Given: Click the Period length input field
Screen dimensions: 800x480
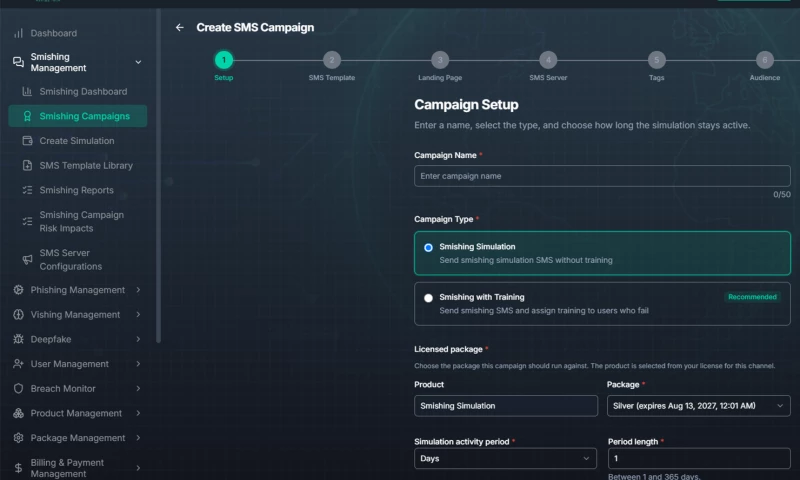Looking at the screenshot, I should [x=699, y=459].
